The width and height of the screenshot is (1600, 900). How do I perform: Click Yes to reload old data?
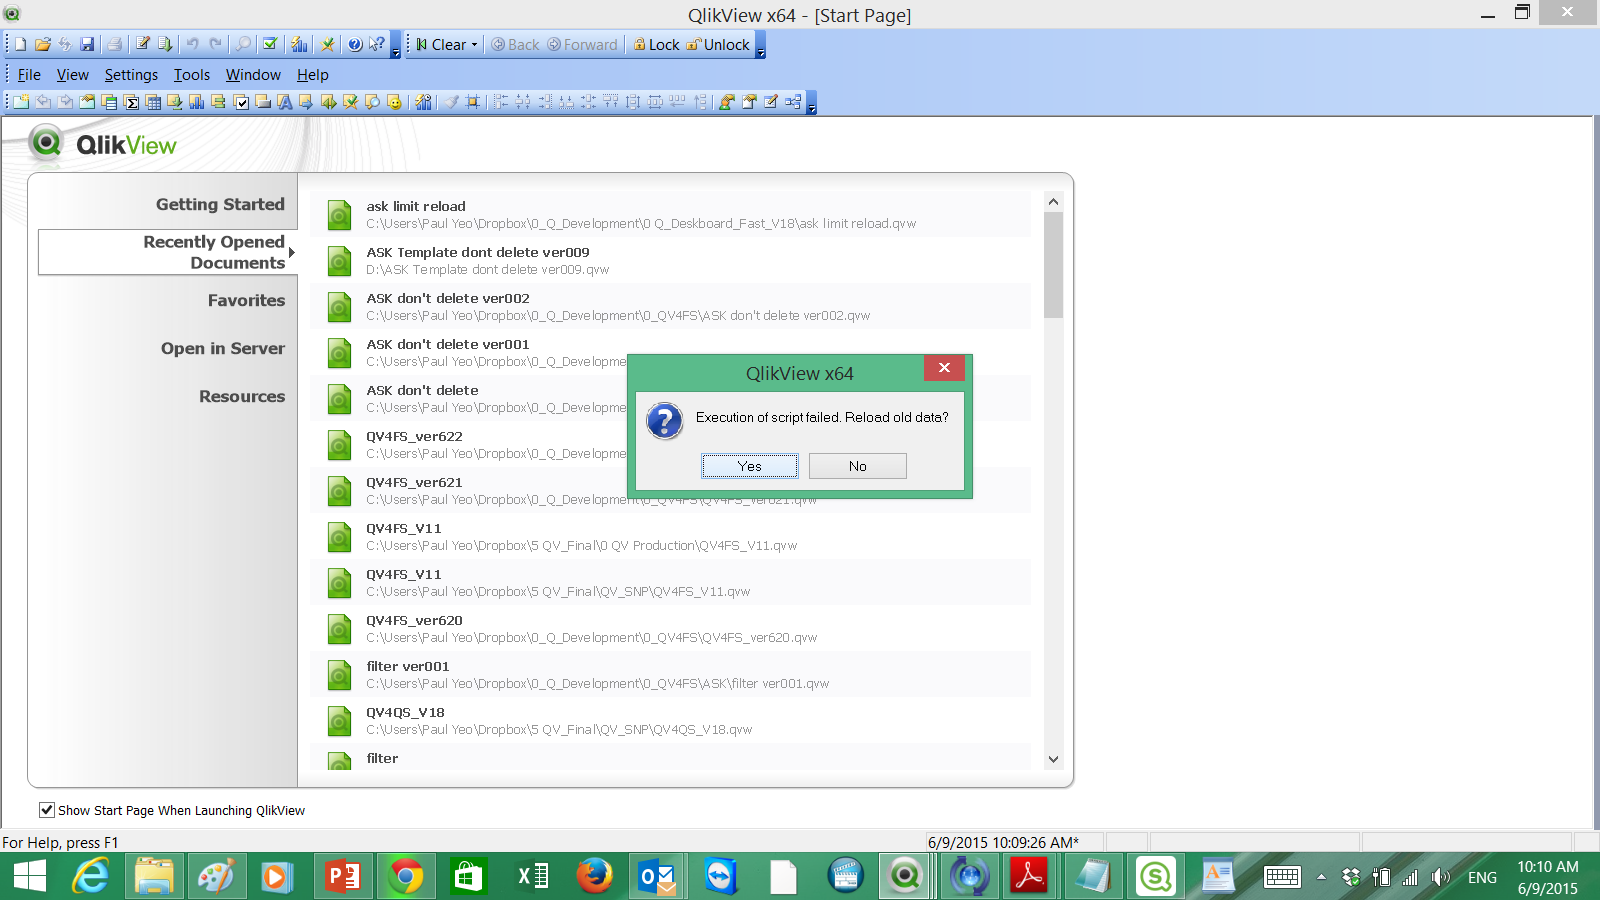tap(749, 466)
